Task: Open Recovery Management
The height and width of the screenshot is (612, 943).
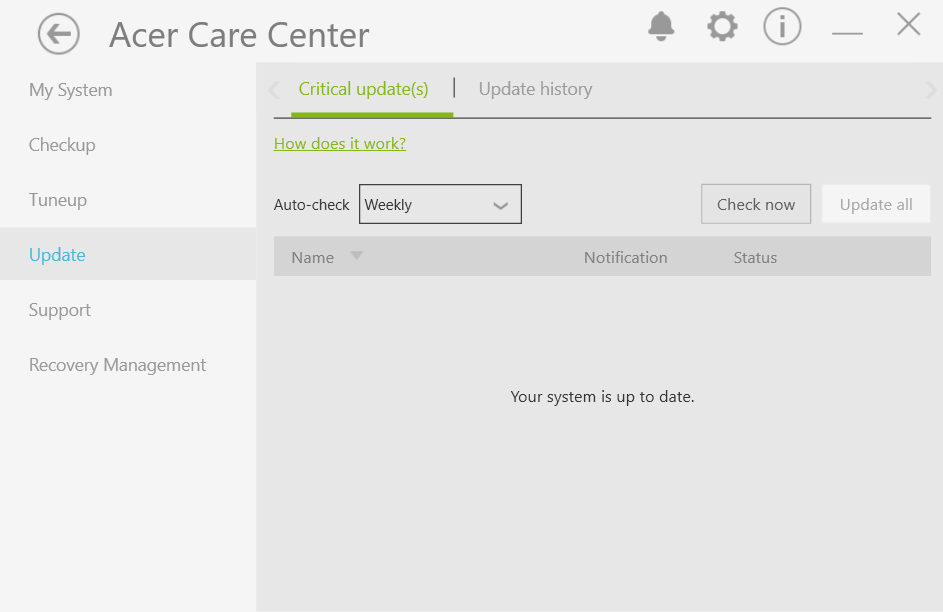Action: point(117,364)
